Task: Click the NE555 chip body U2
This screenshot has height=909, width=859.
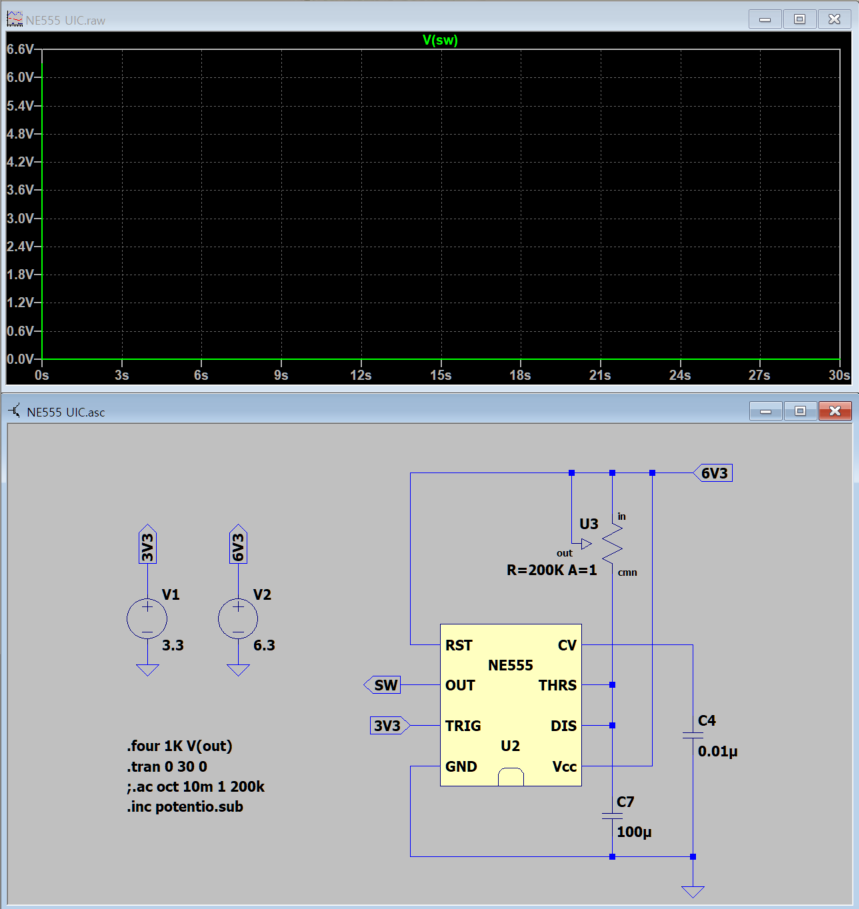Action: tap(511, 705)
